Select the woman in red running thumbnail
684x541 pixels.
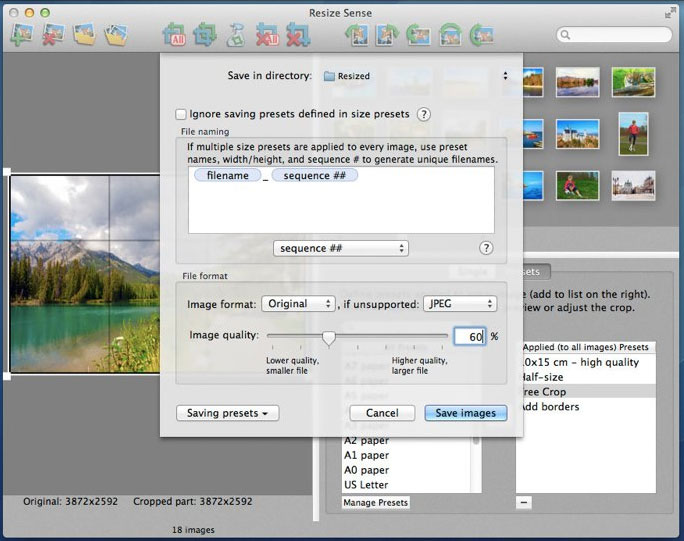tap(633, 134)
